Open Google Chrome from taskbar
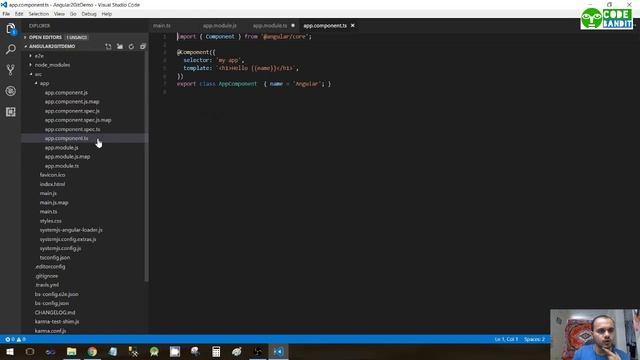Viewport: 640px width, 360px height. click(x=92, y=351)
